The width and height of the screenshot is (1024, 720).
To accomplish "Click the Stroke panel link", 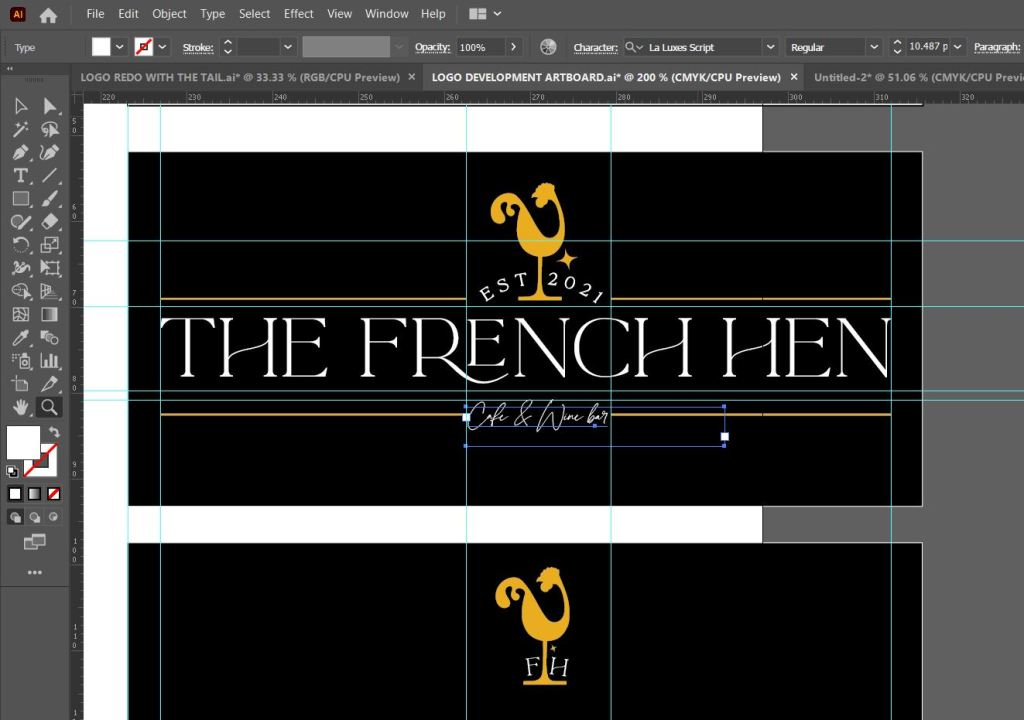I will (197, 47).
